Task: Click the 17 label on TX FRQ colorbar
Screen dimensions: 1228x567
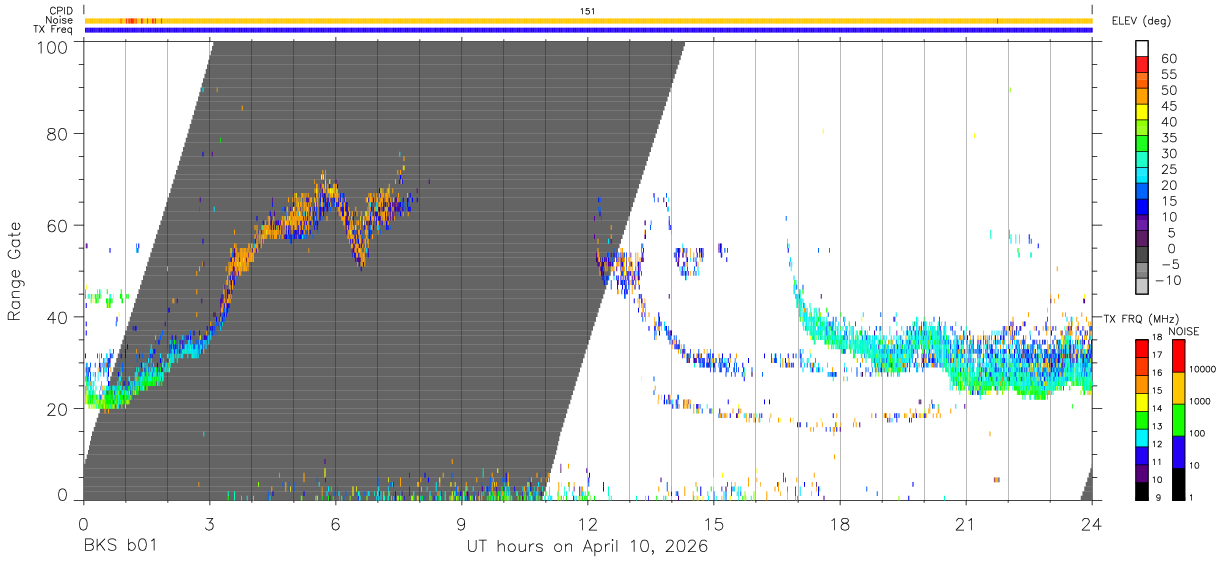Action: [1159, 355]
